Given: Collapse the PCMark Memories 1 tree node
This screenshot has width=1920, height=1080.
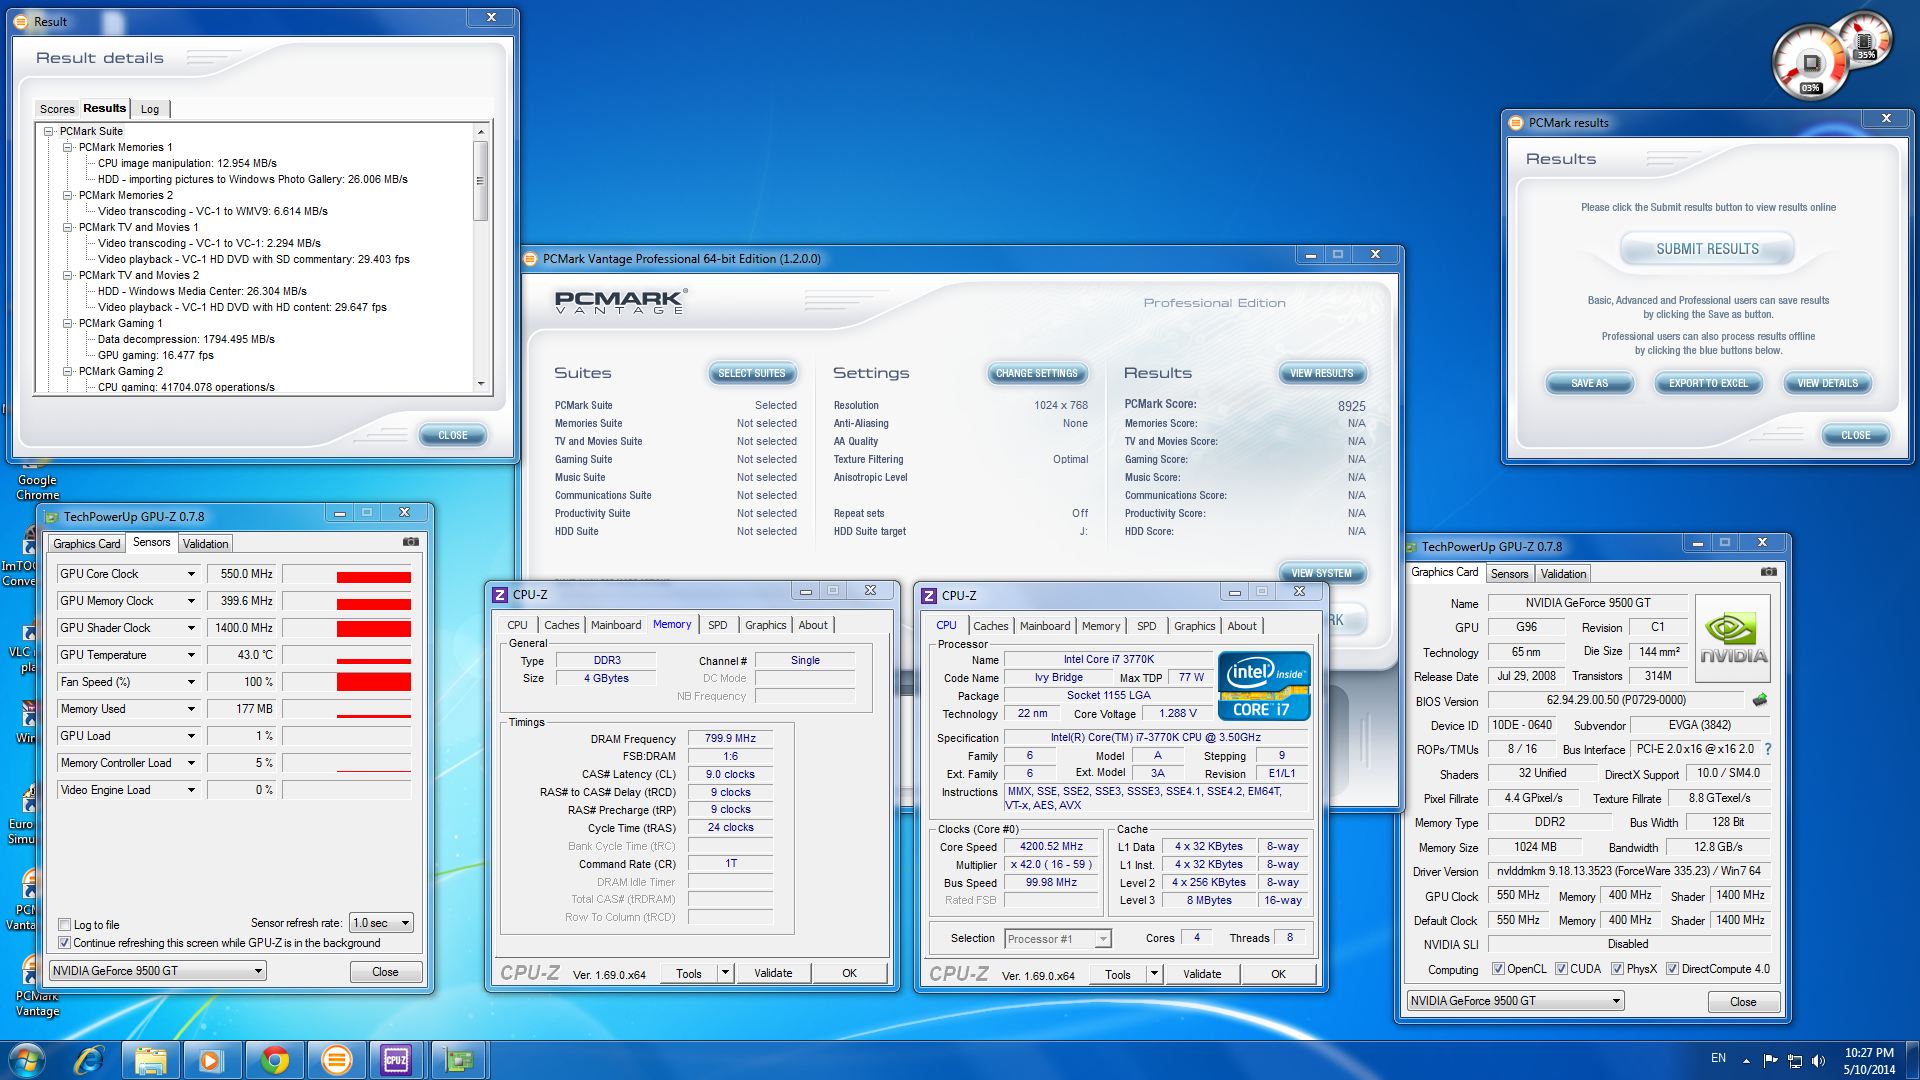Looking at the screenshot, I should pos(68,147).
